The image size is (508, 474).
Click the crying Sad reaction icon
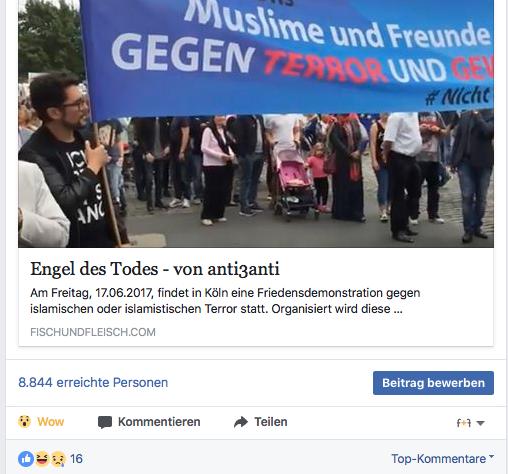[57, 459]
